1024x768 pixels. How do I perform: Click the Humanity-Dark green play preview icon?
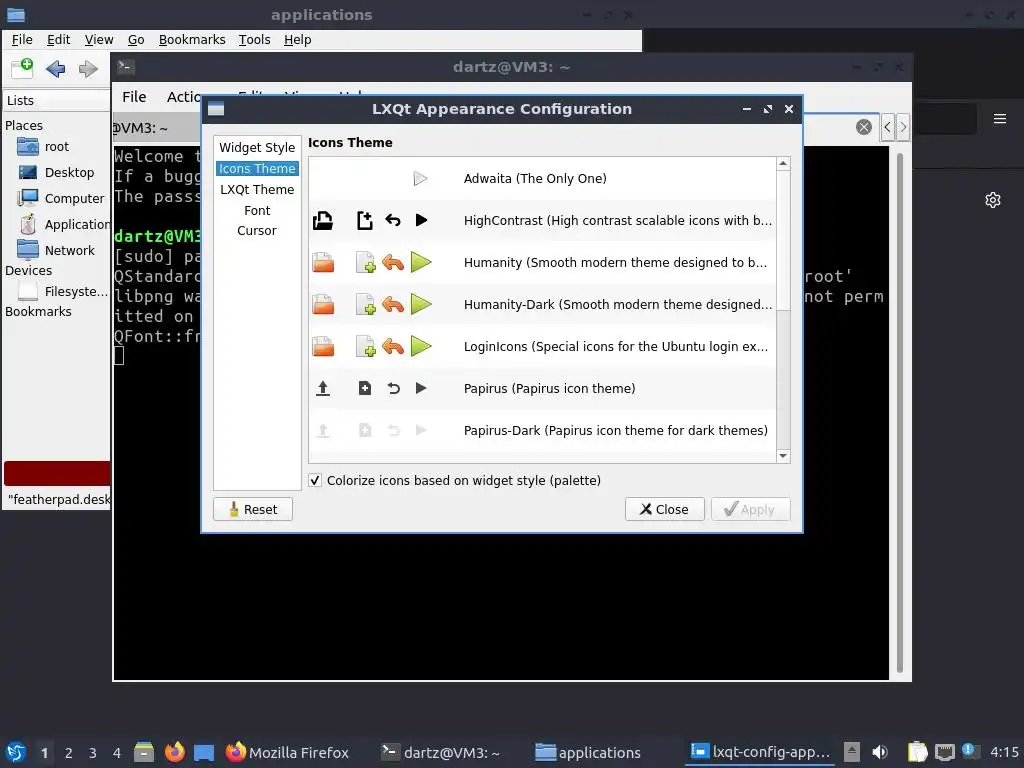(421, 304)
